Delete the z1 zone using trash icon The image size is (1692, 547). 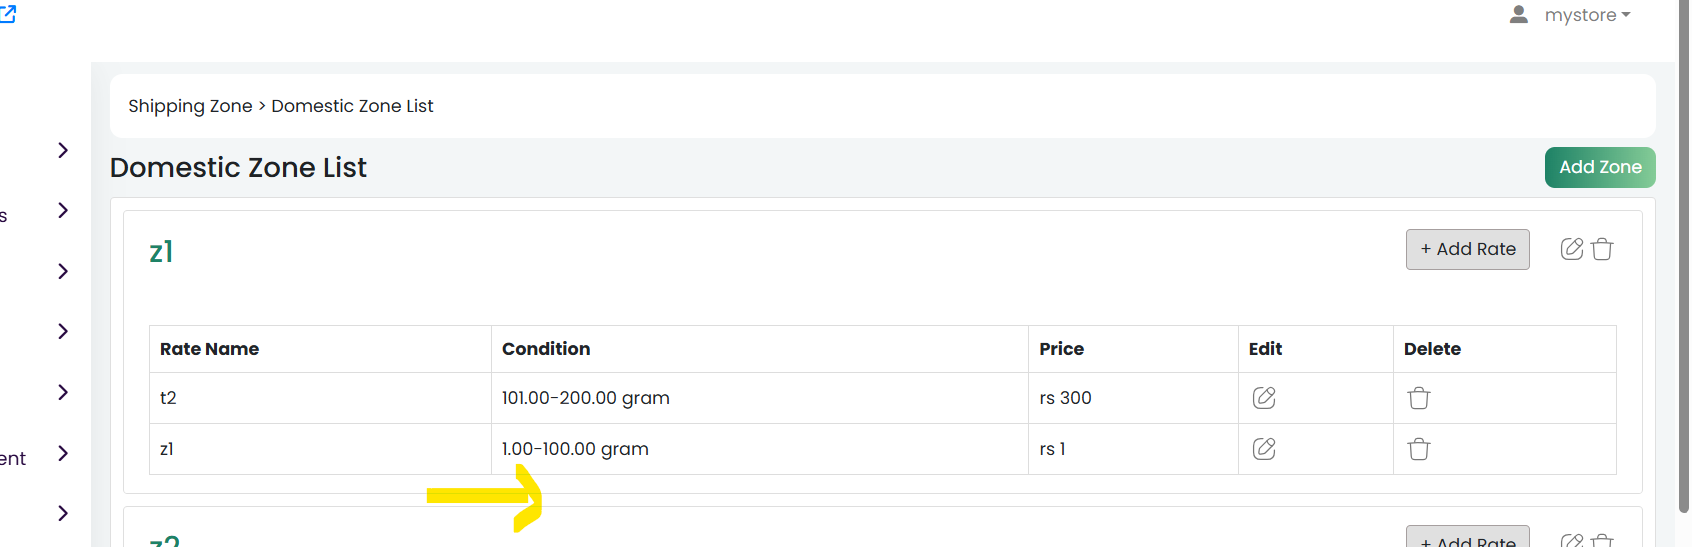pyautogui.click(x=1602, y=249)
